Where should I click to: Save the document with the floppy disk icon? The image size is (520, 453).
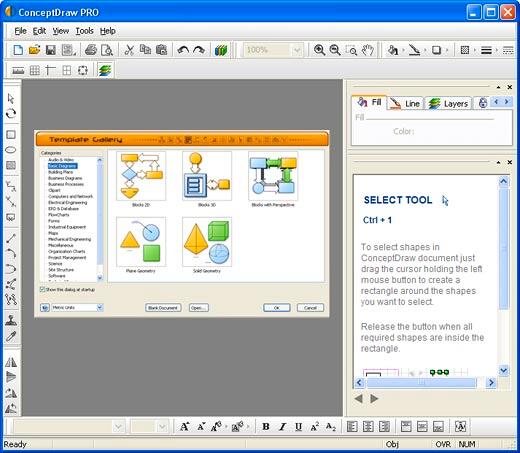tap(50, 50)
